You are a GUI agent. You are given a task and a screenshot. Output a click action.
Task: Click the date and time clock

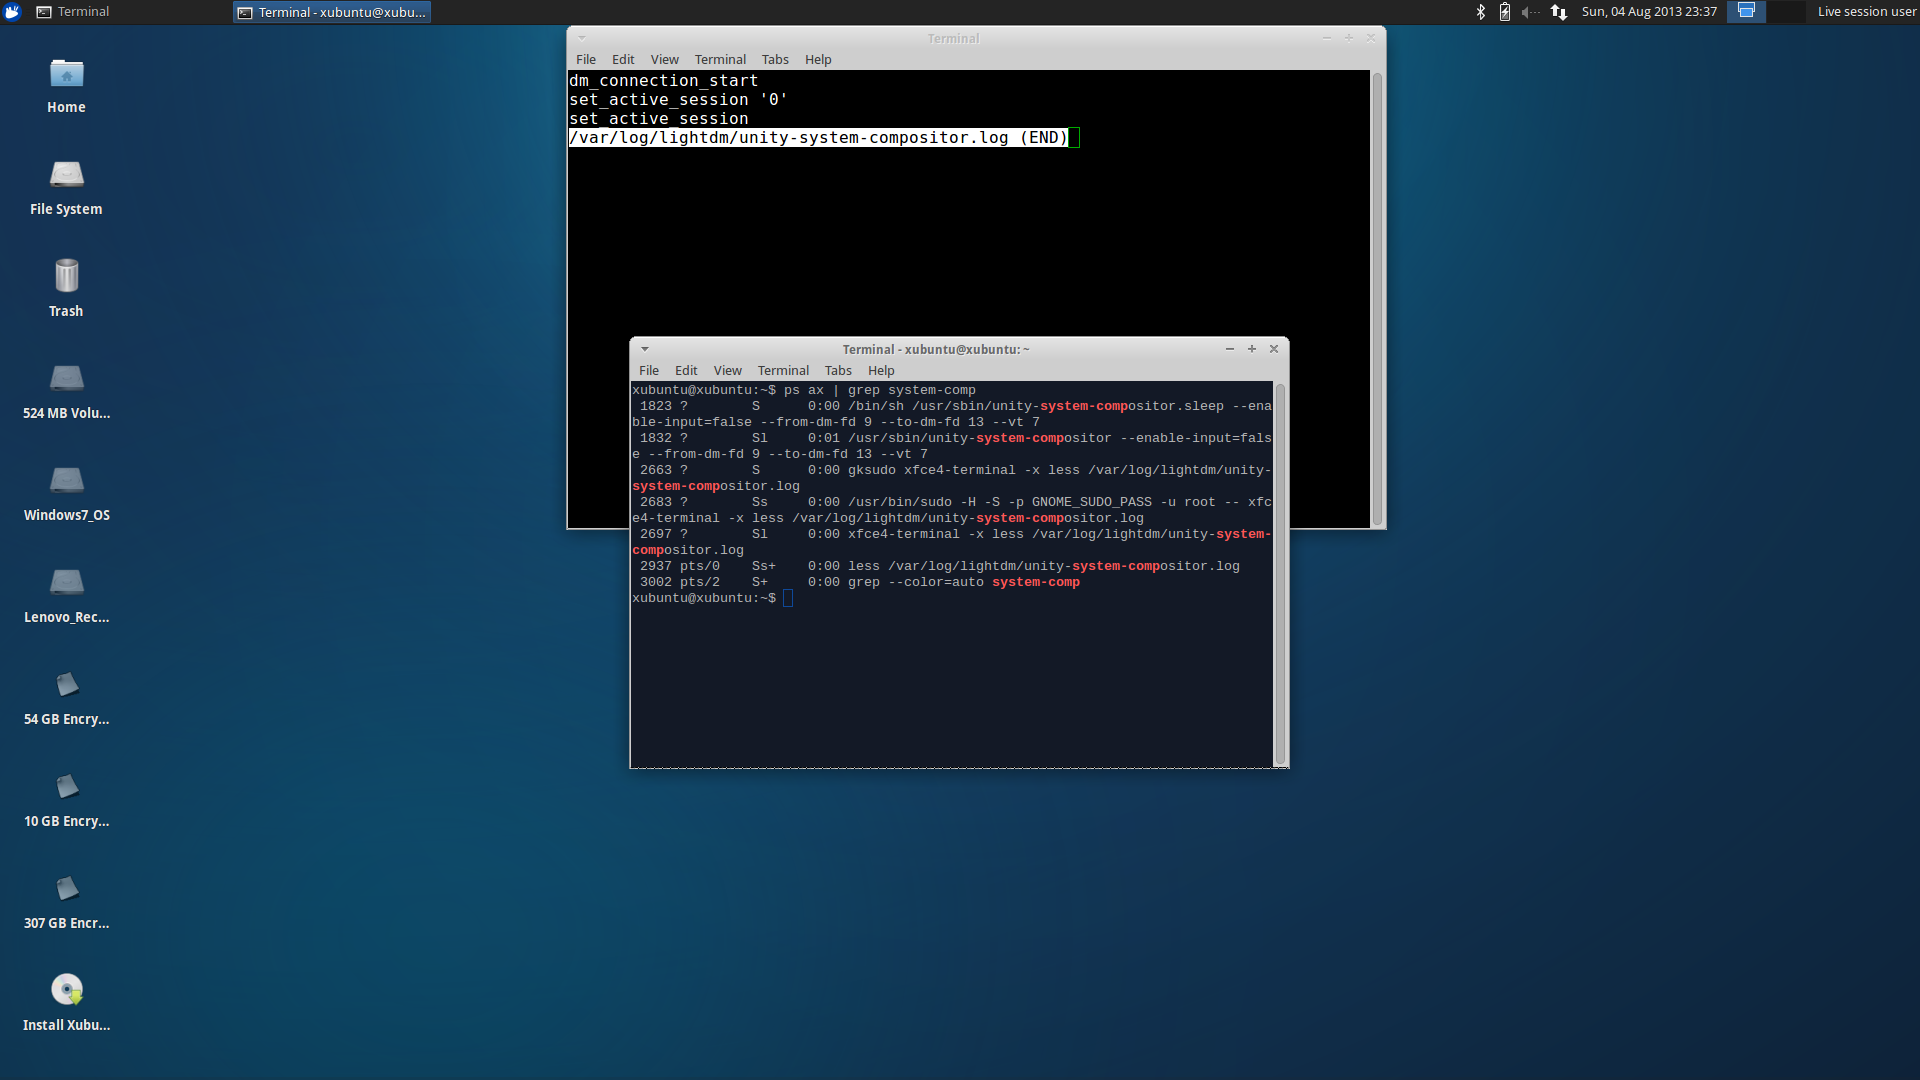click(x=1648, y=12)
